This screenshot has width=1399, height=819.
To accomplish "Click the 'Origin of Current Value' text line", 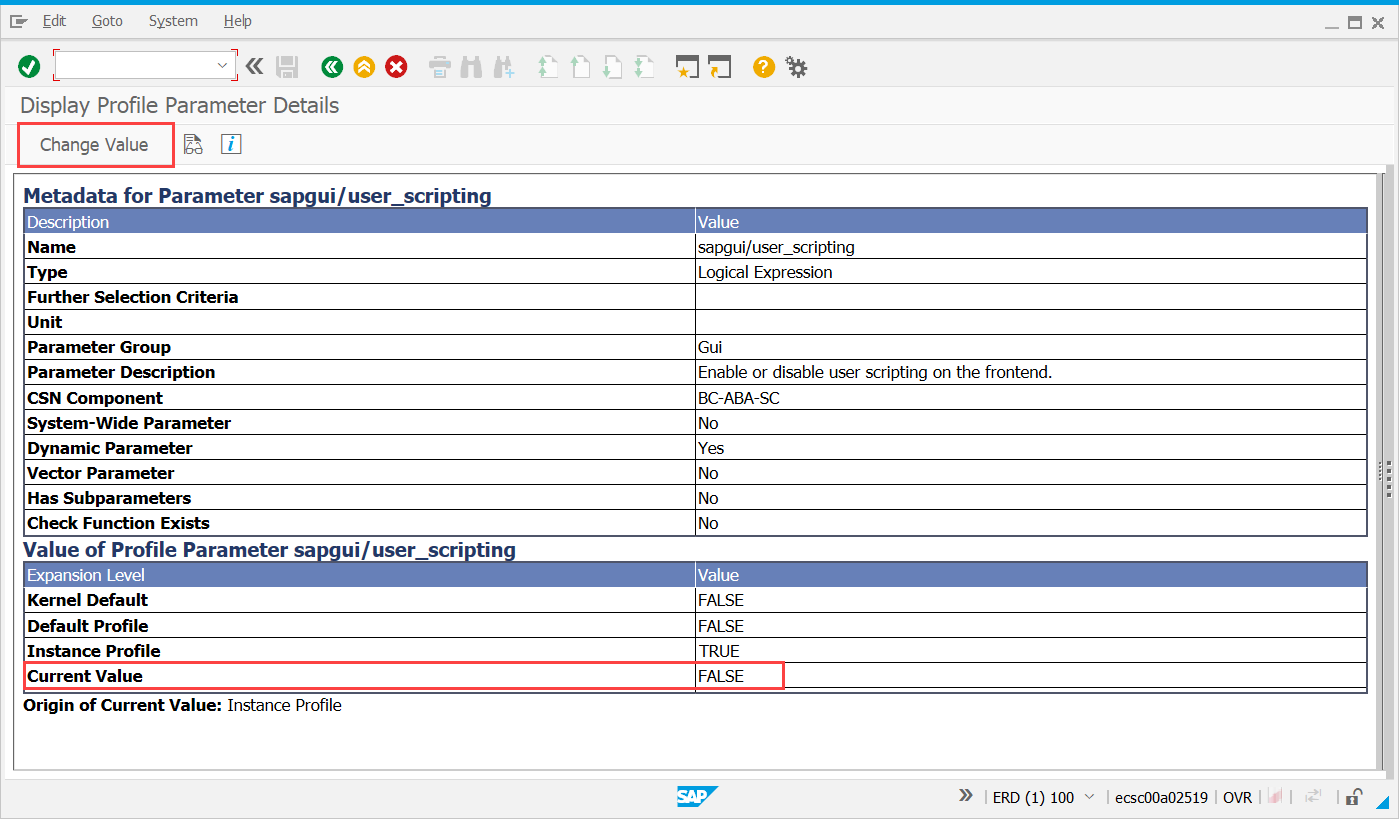I will pyautogui.click(x=183, y=705).
